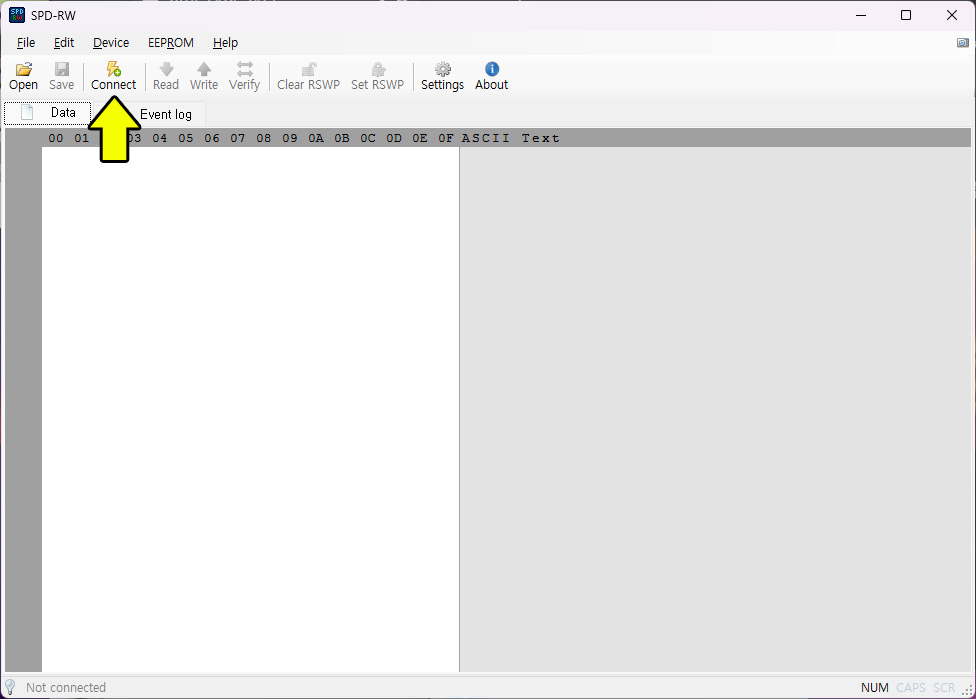
Task: Expand the Device menu
Action: (111, 43)
